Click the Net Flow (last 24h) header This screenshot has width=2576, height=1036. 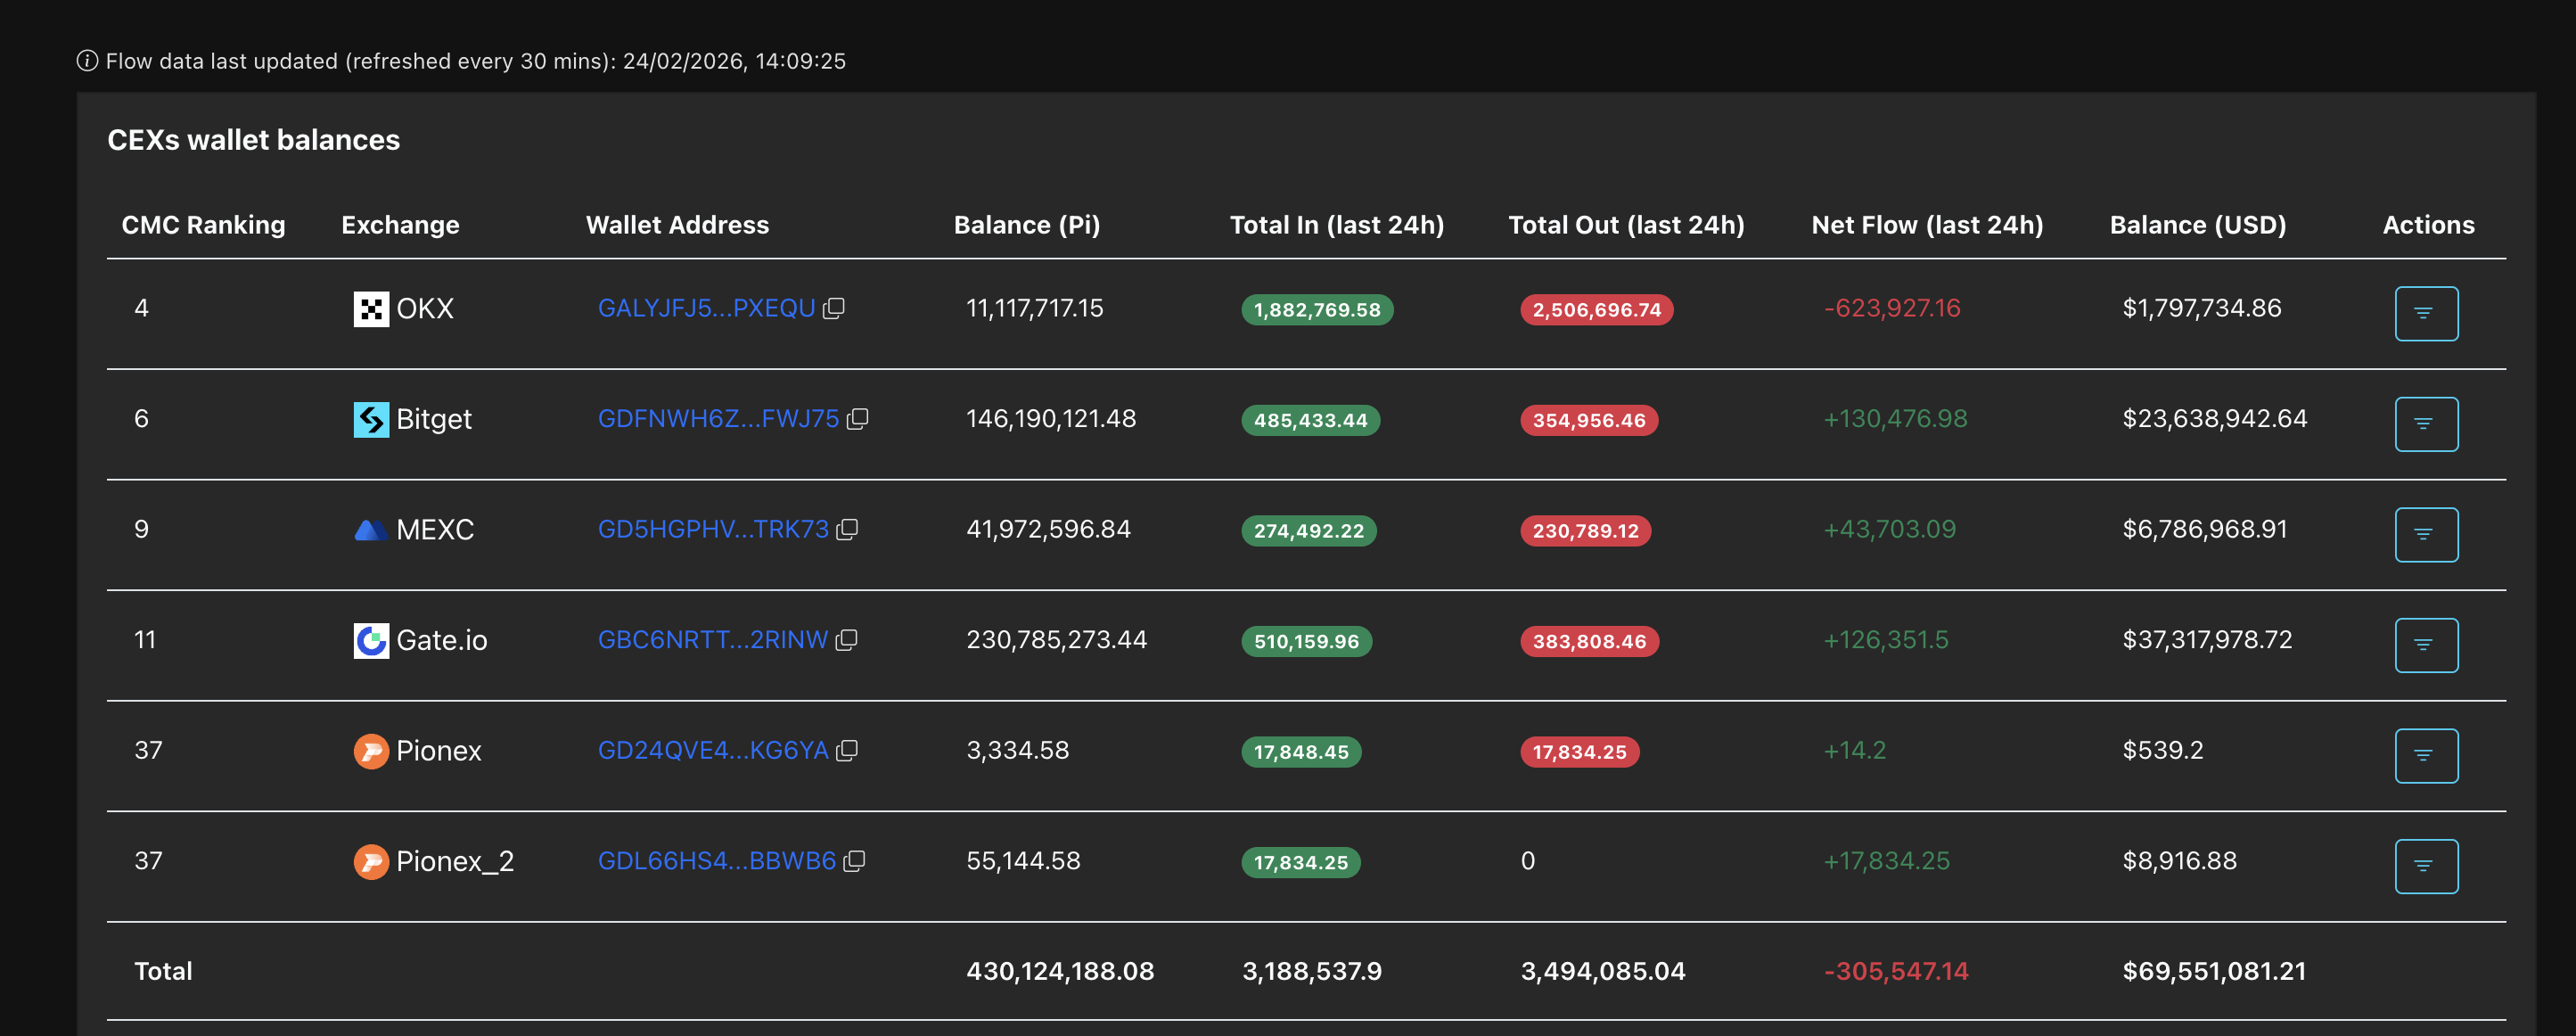[1926, 225]
